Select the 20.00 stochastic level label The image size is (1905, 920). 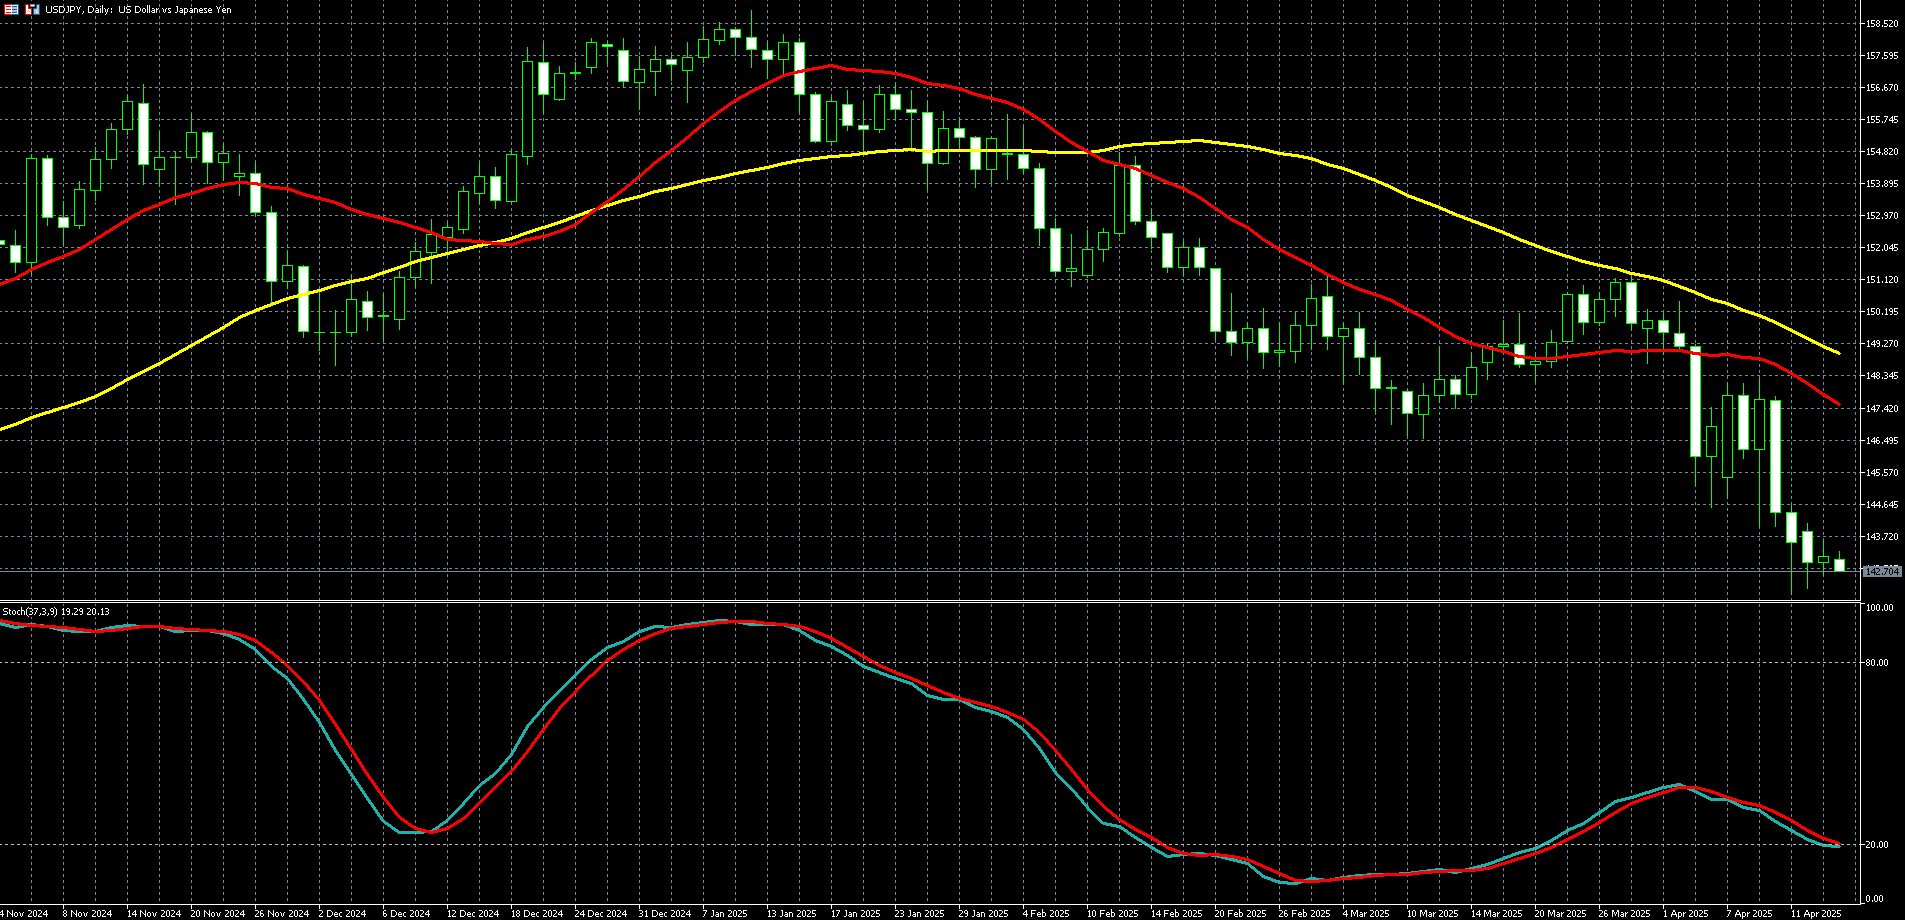(1877, 845)
